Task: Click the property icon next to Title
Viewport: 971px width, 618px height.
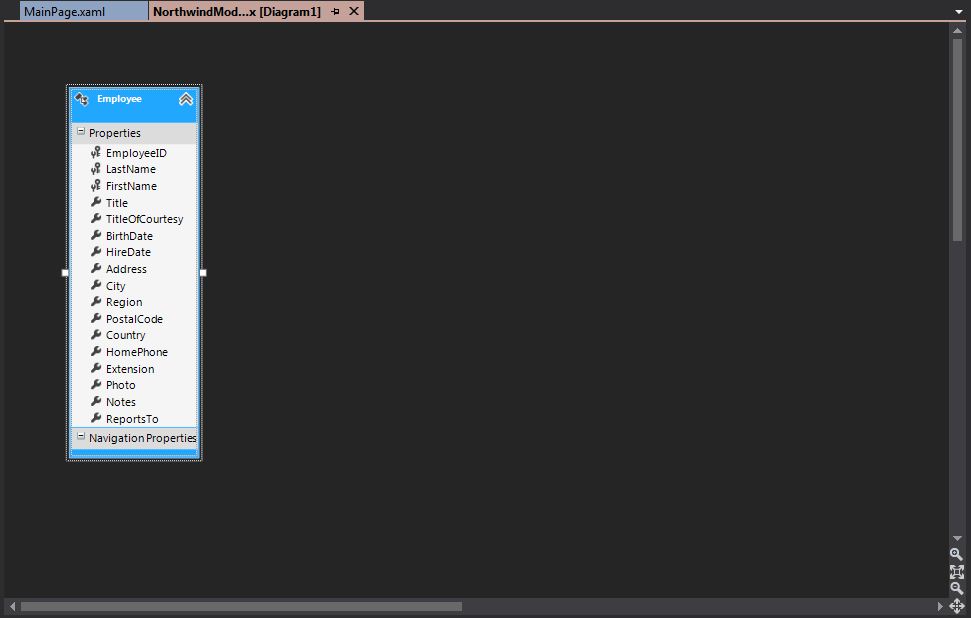Action: click(x=97, y=202)
